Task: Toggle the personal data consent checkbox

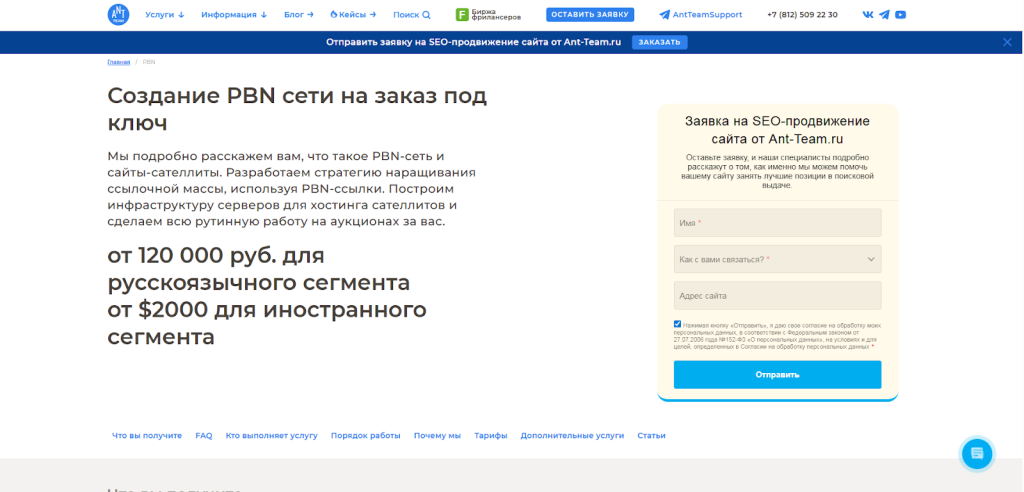Action: tap(678, 324)
